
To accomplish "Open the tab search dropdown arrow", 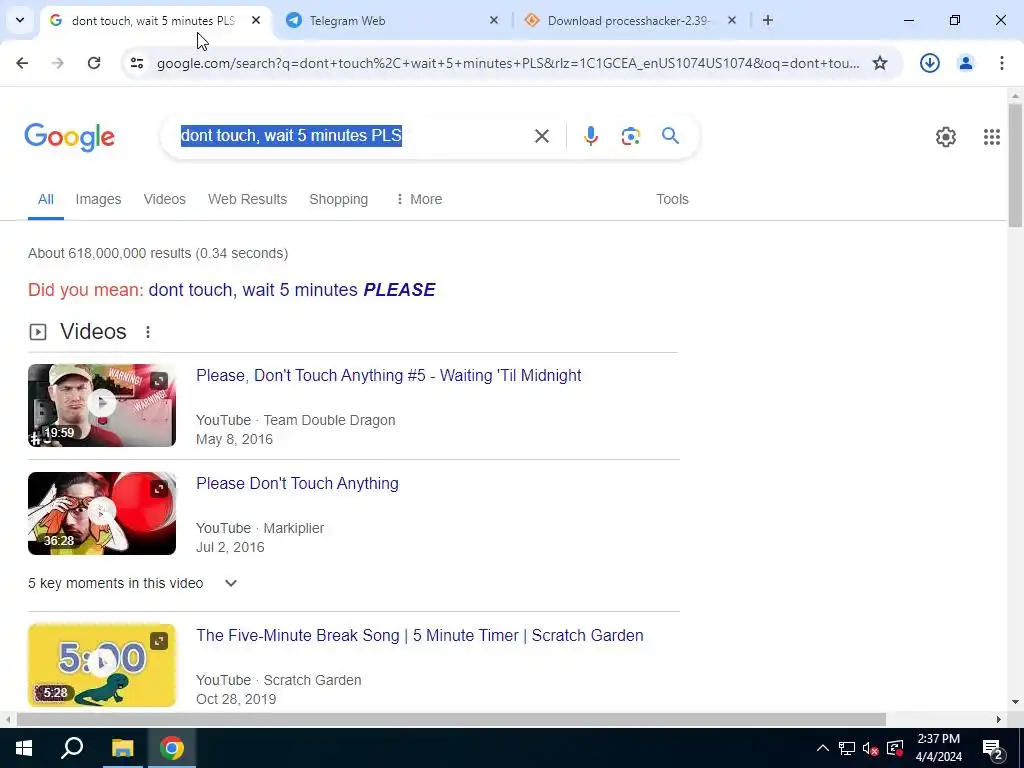I will (20, 20).
